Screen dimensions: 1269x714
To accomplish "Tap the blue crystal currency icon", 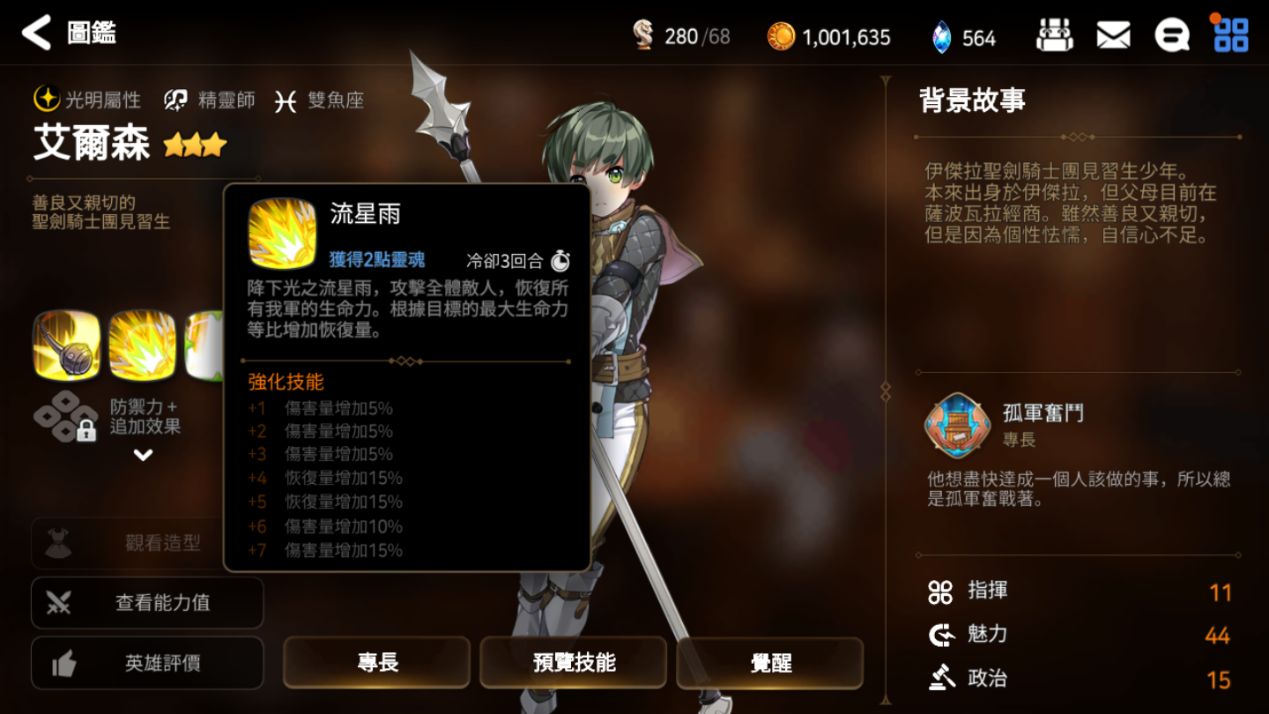I will coord(941,37).
